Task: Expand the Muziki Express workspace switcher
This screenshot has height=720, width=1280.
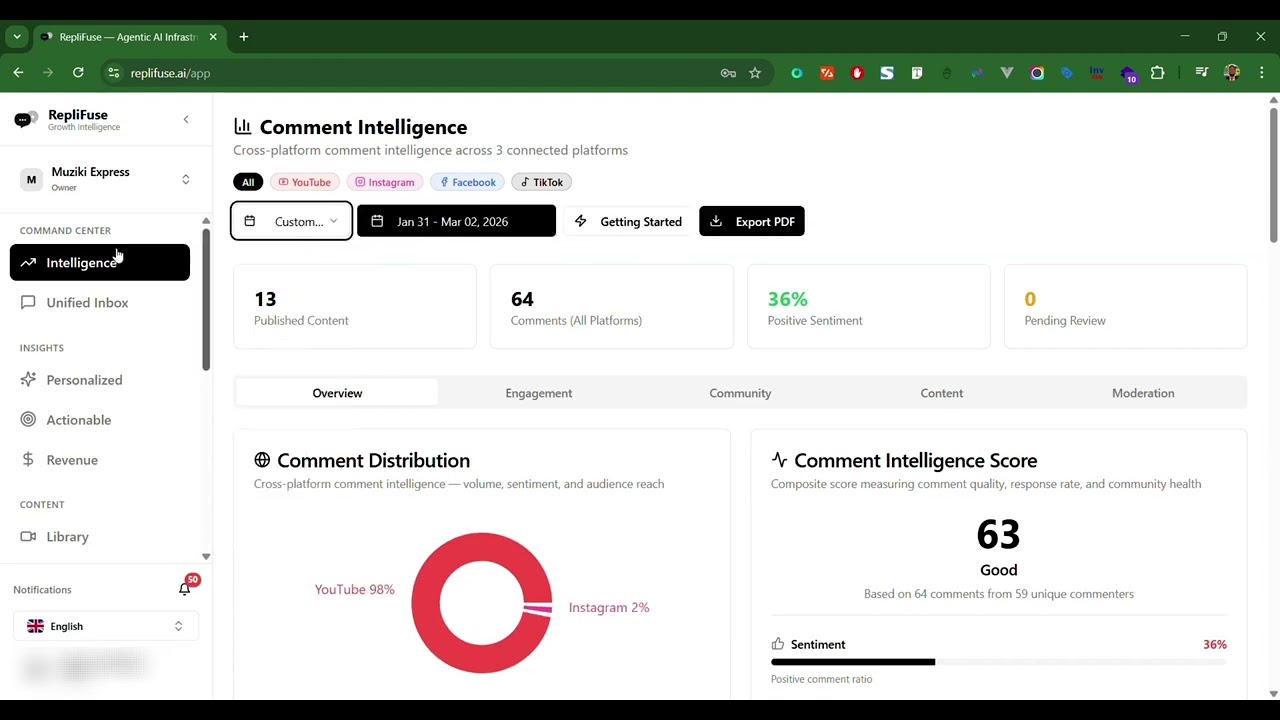Action: click(105, 179)
